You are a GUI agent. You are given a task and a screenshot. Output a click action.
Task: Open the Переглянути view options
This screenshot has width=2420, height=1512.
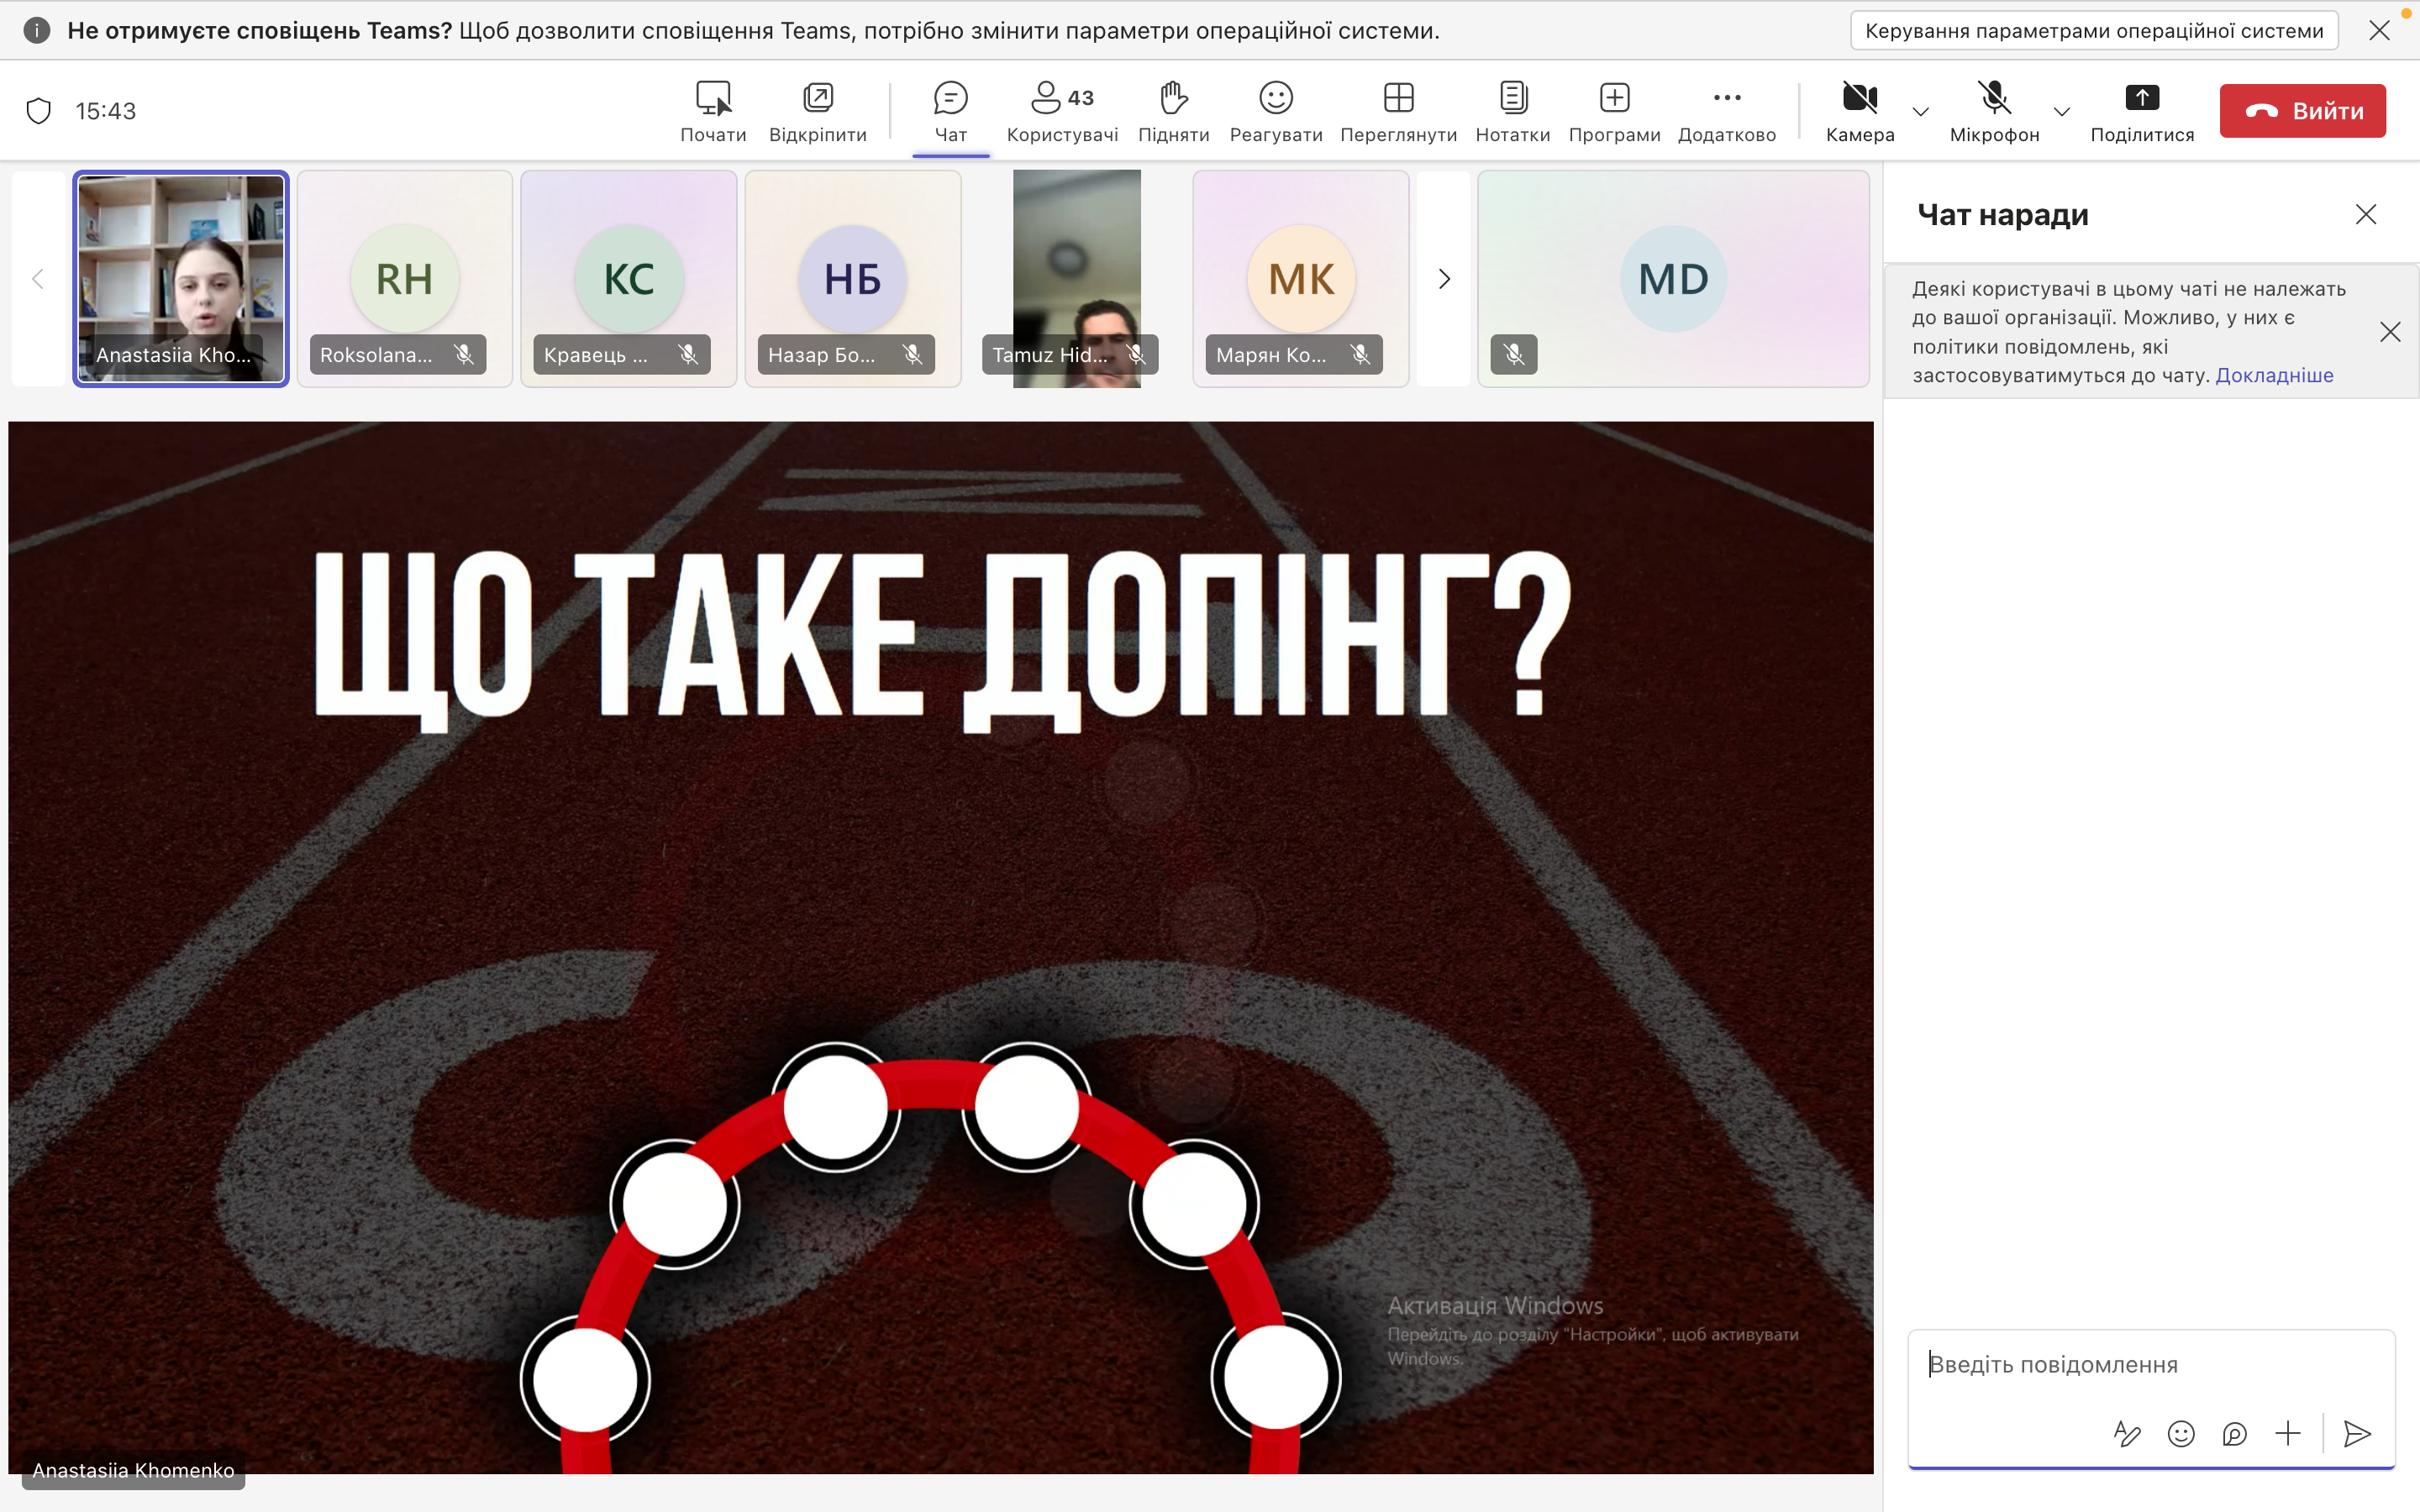[1398, 112]
